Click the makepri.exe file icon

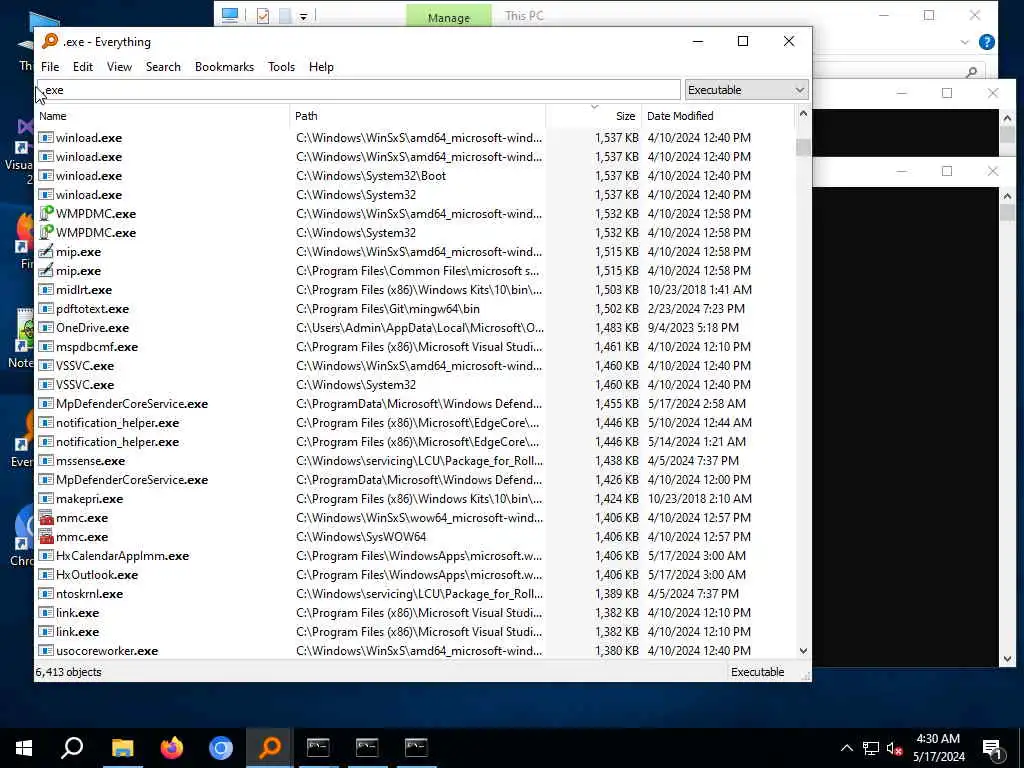pos(46,499)
